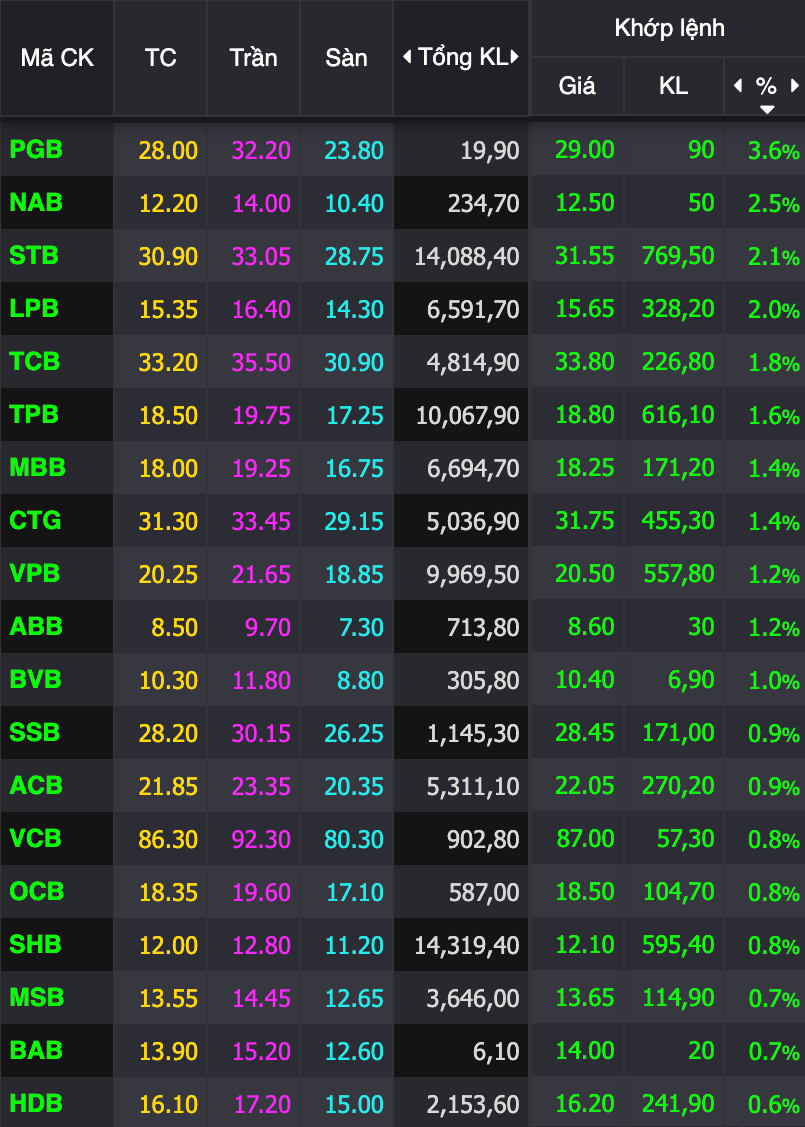The height and width of the screenshot is (1127, 805).
Task: Click the left arrow beside Tổng KL
Action: [407, 58]
